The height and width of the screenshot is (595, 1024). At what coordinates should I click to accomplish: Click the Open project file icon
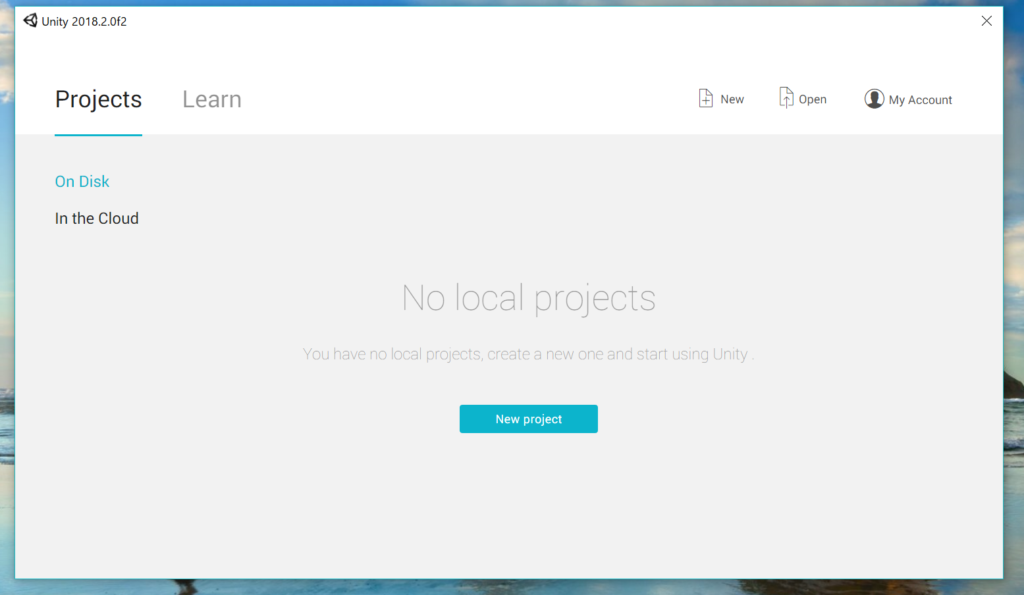pos(786,98)
